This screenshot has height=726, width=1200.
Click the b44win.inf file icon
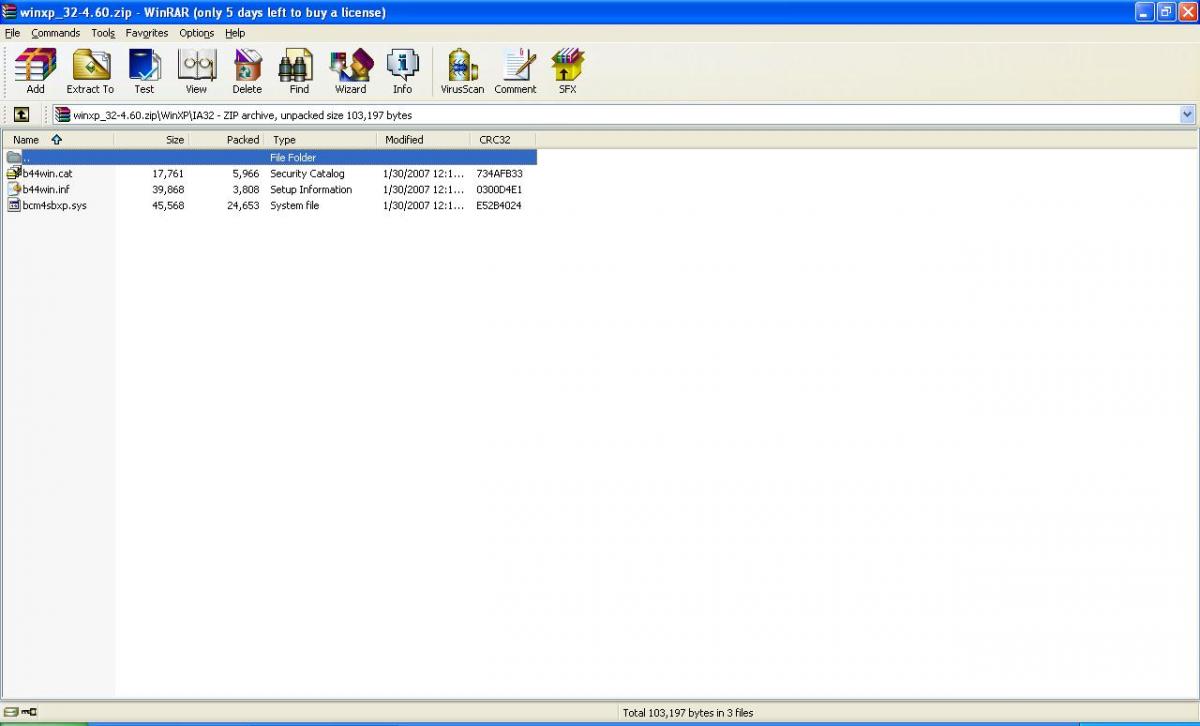(13, 189)
